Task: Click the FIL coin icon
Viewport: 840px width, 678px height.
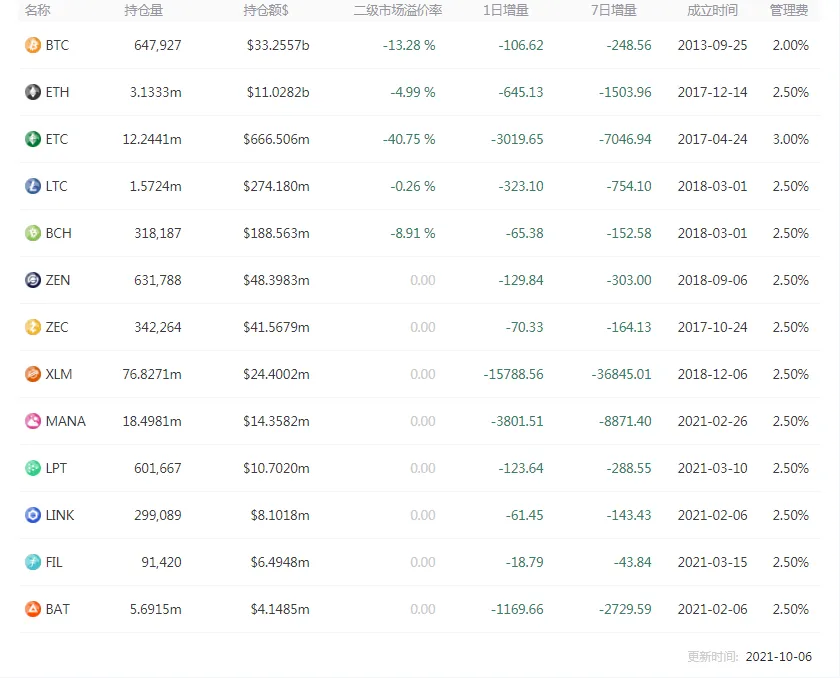Action: click(x=33, y=562)
